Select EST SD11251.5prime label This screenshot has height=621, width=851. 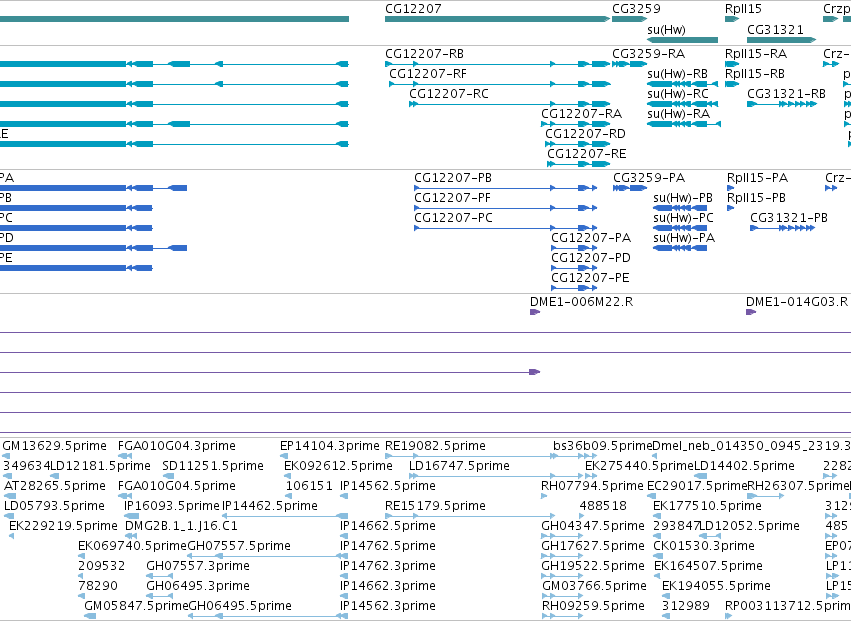pos(213,466)
